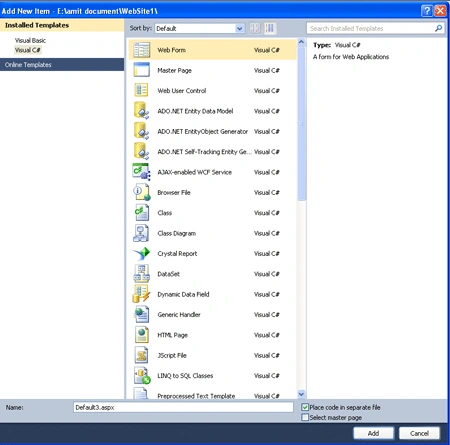Click the template list scrollbar thumb
Screen dimensions: 450x445
tap(301, 124)
